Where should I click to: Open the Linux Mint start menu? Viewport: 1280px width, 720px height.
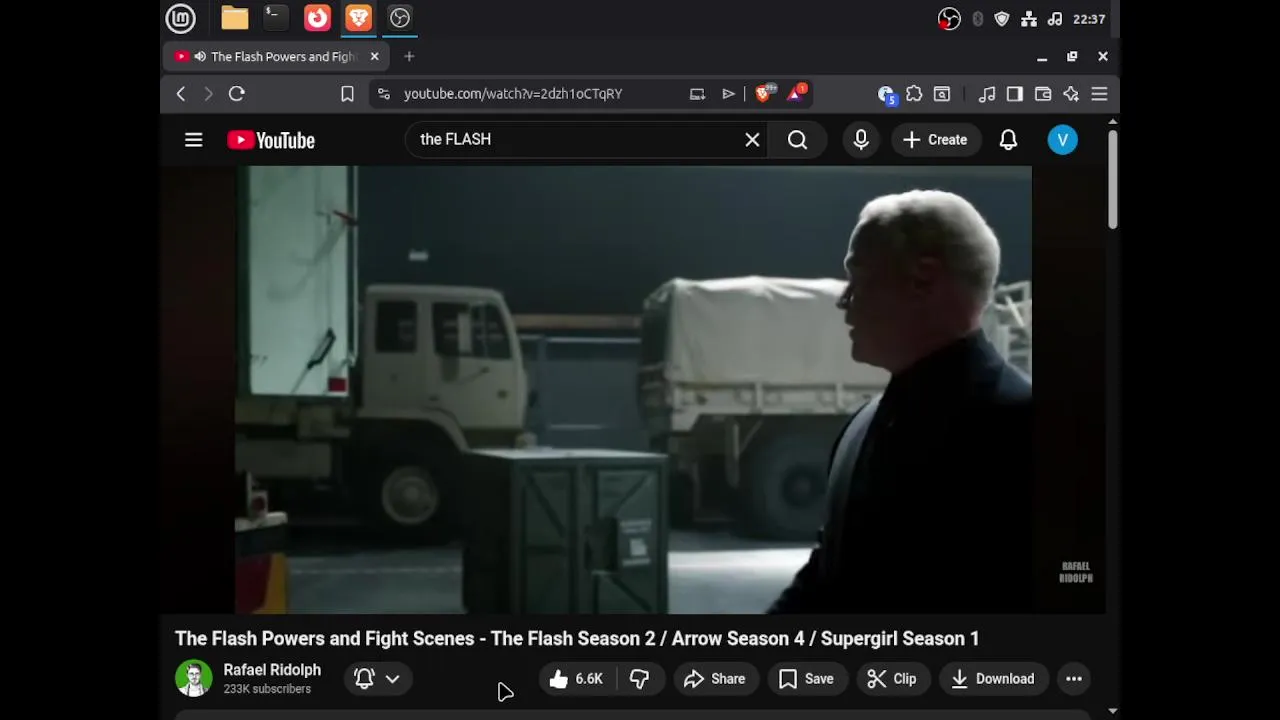click(x=180, y=18)
